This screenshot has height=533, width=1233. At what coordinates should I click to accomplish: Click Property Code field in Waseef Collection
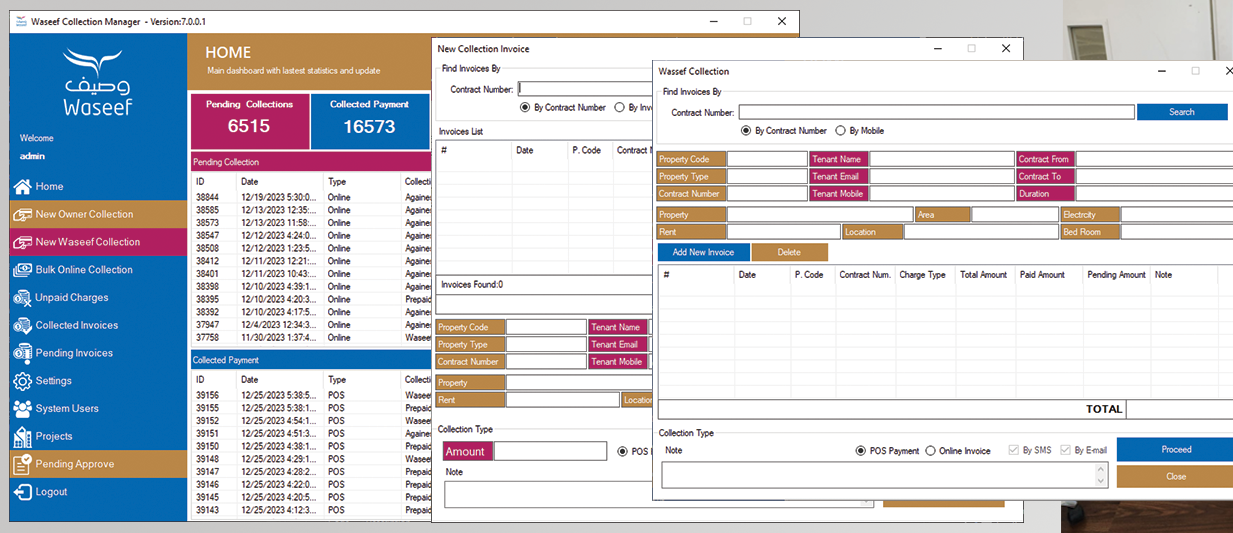[x=767, y=159]
